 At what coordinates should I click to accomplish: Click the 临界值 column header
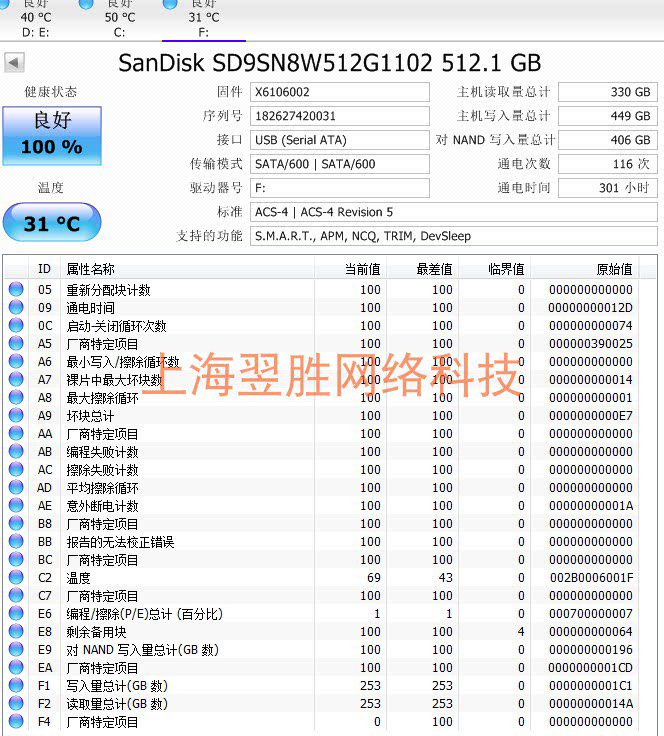click(494, 269)
